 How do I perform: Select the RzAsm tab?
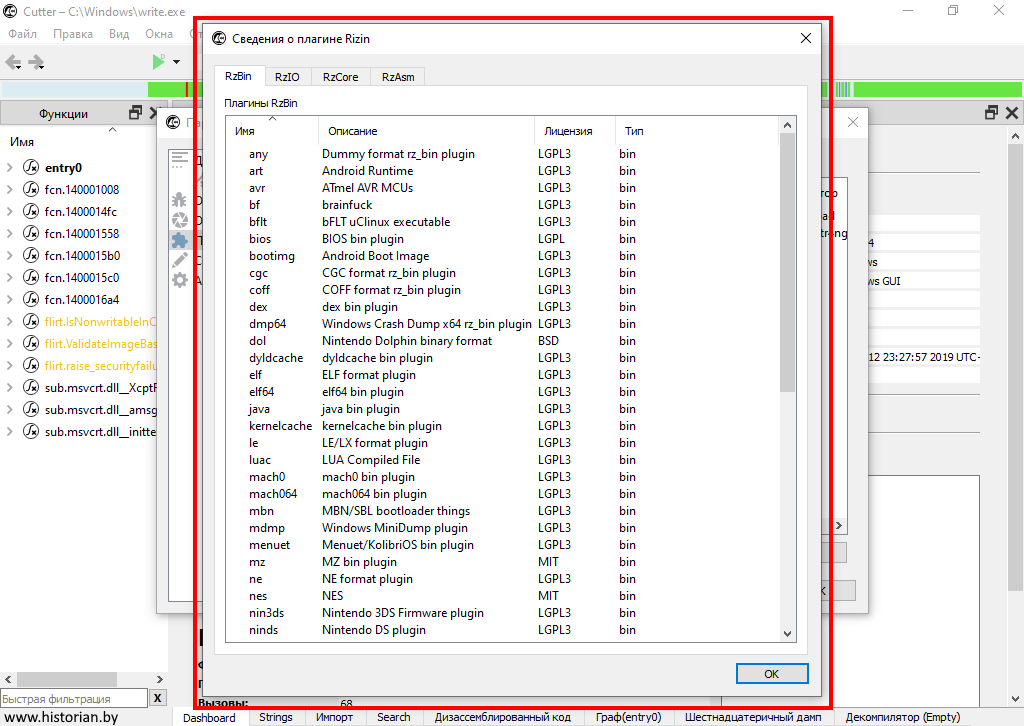click(397, 77)
